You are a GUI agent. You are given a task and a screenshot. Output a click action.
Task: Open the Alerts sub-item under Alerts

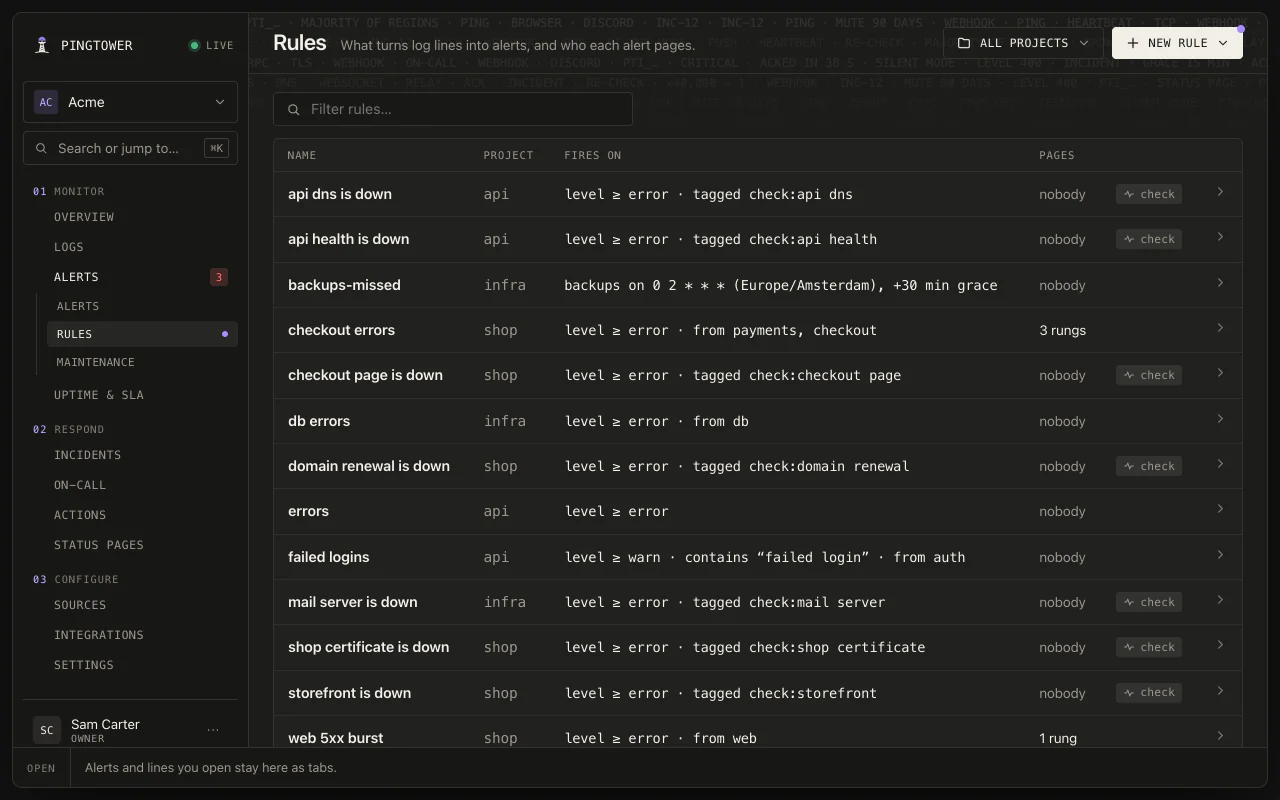[78, 306]
